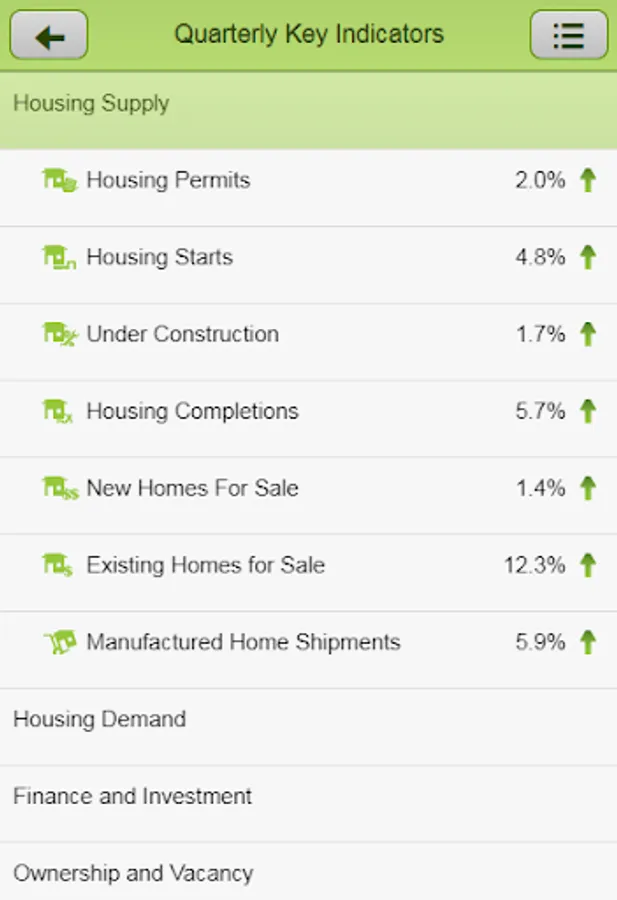The height and width of the screenshot is (900, 617).
Task: Click the New Homes For Sale icon
Action: (x=59, y=489)
